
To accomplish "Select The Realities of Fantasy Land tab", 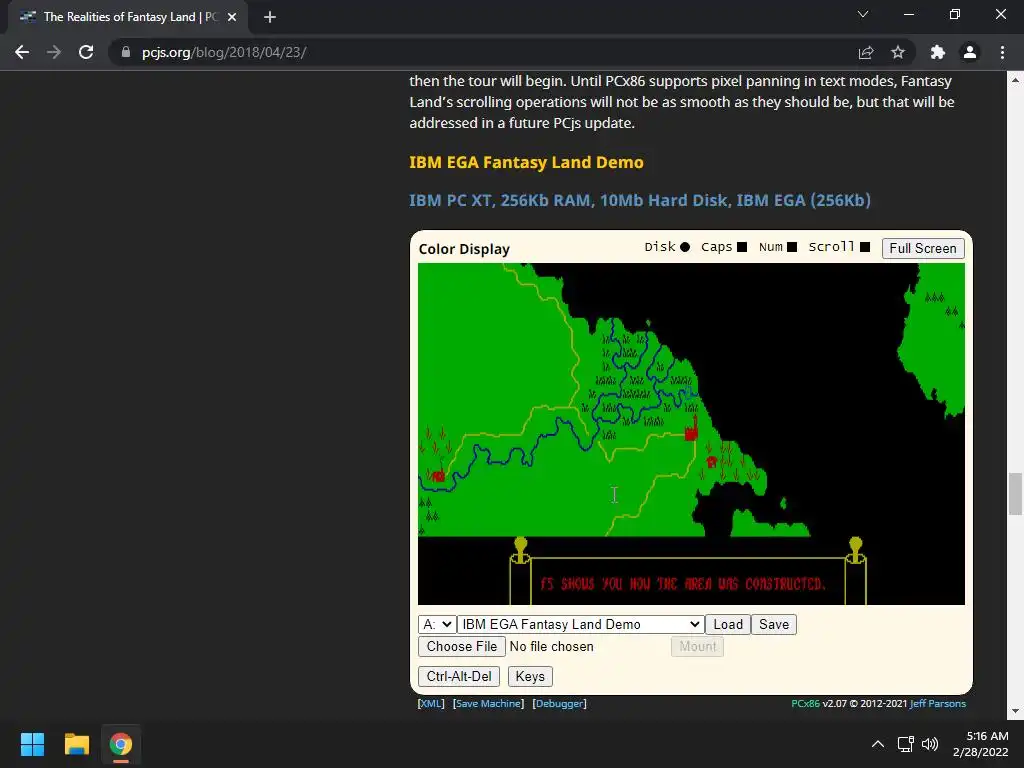I will (x=127, y=17).
